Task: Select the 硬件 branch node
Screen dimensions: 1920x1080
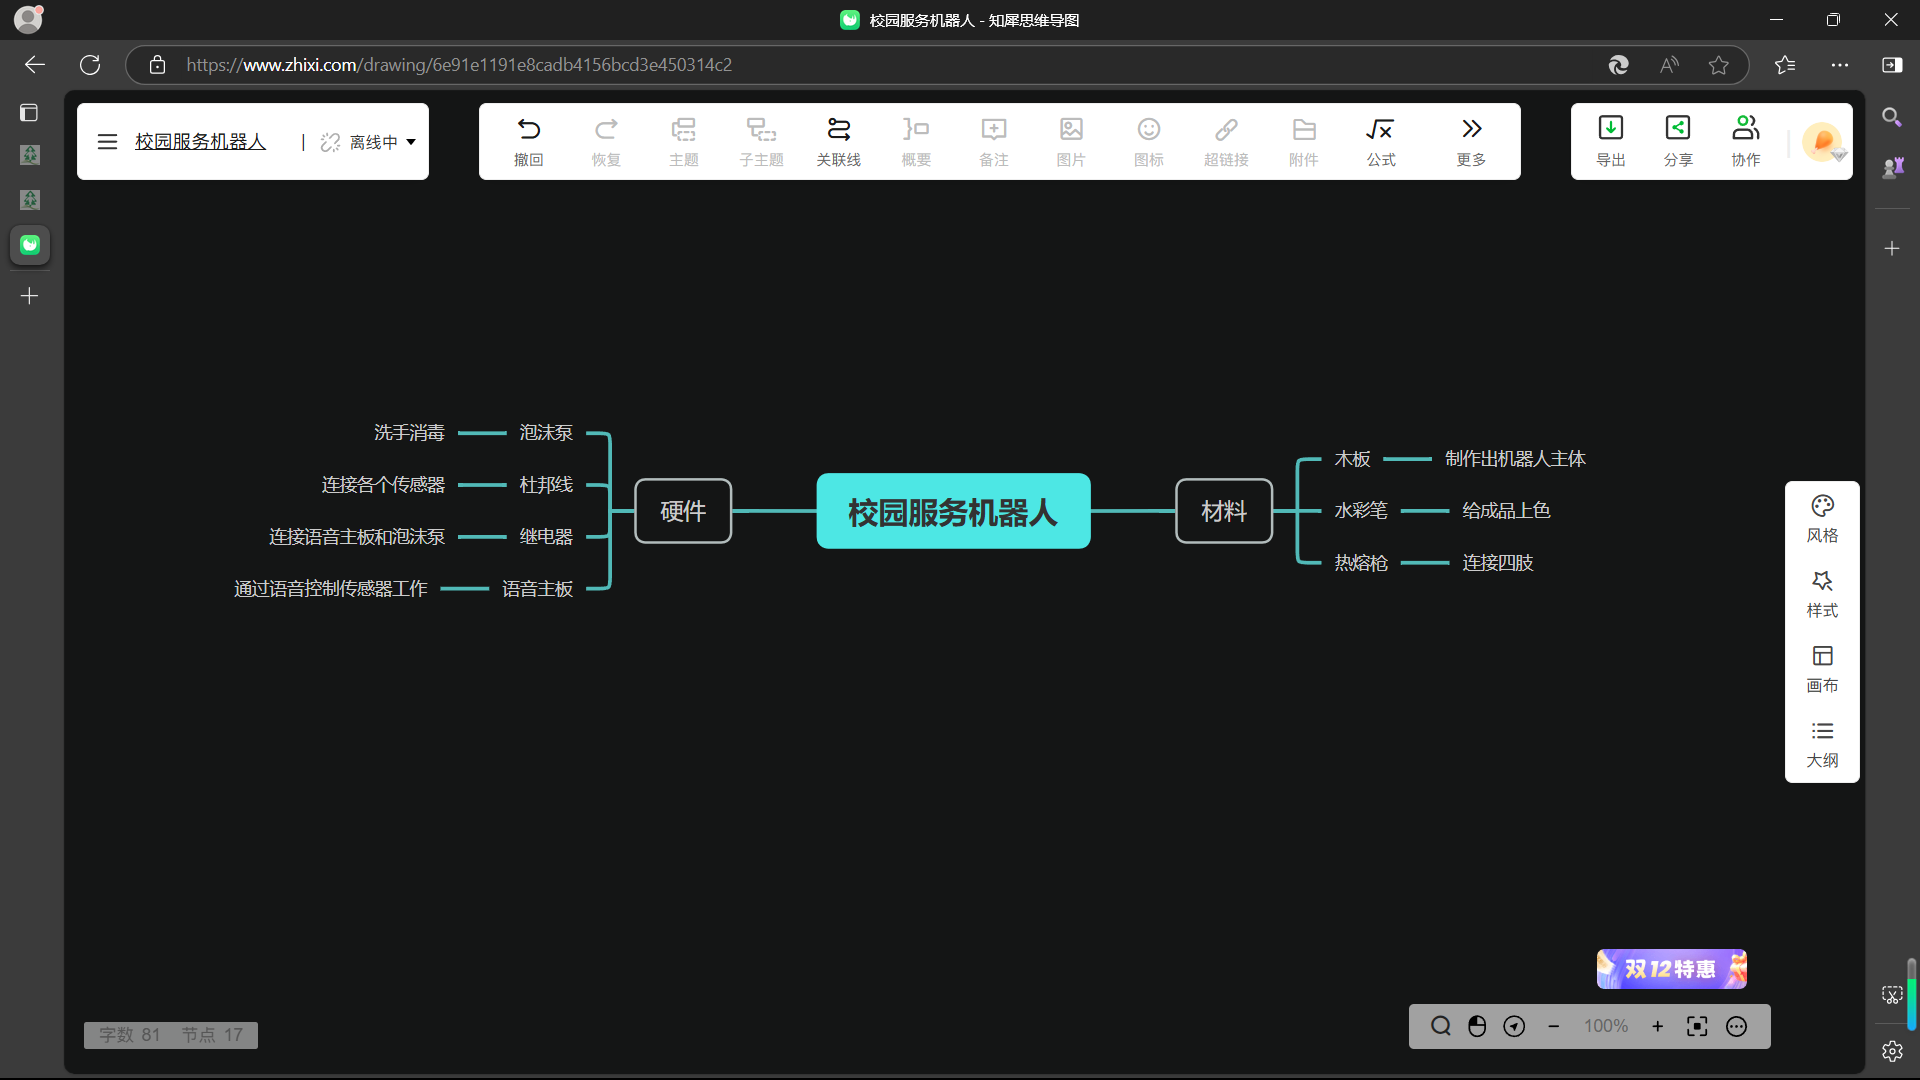Action: (683, 511)
